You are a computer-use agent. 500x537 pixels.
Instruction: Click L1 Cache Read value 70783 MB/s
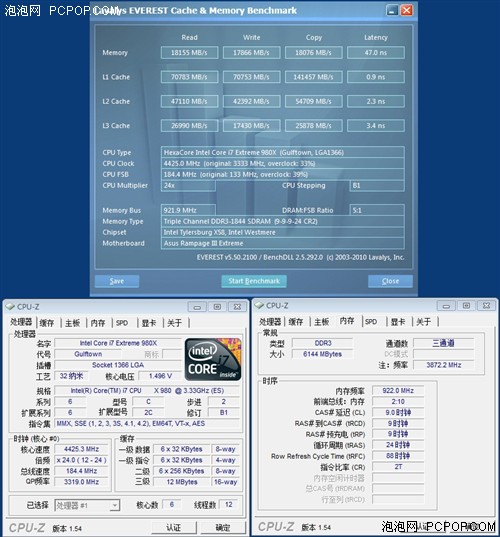click(x=189, y=77)
